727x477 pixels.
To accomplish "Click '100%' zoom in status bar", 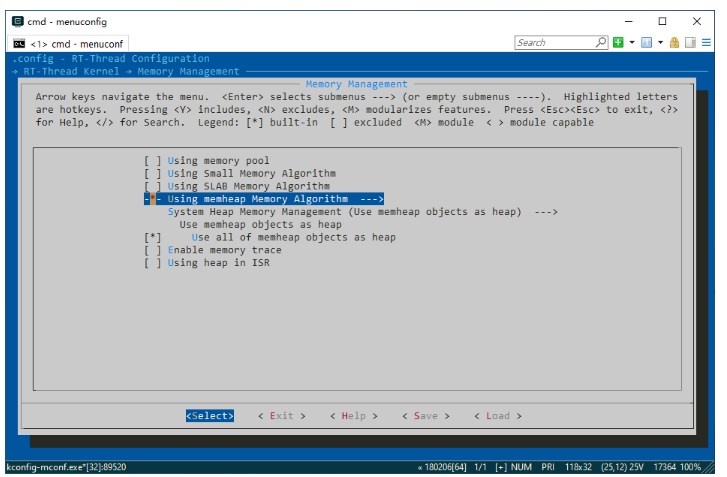I will point(690,467).
